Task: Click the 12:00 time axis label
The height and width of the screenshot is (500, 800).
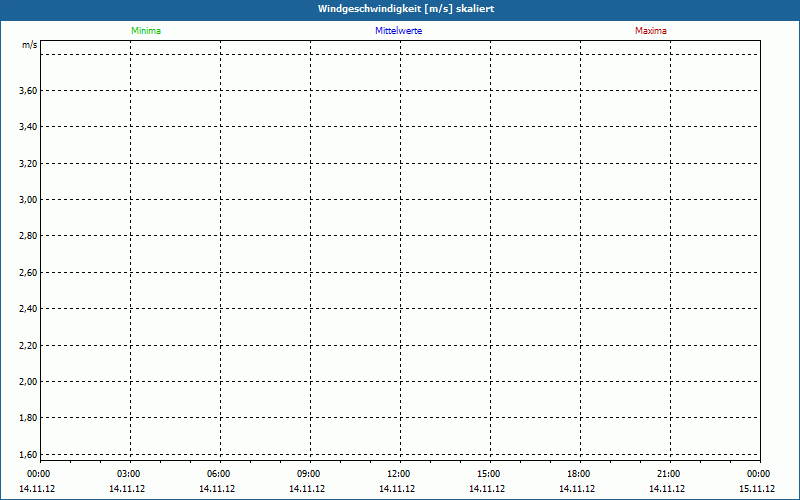Action: click(x=398, y=474)
